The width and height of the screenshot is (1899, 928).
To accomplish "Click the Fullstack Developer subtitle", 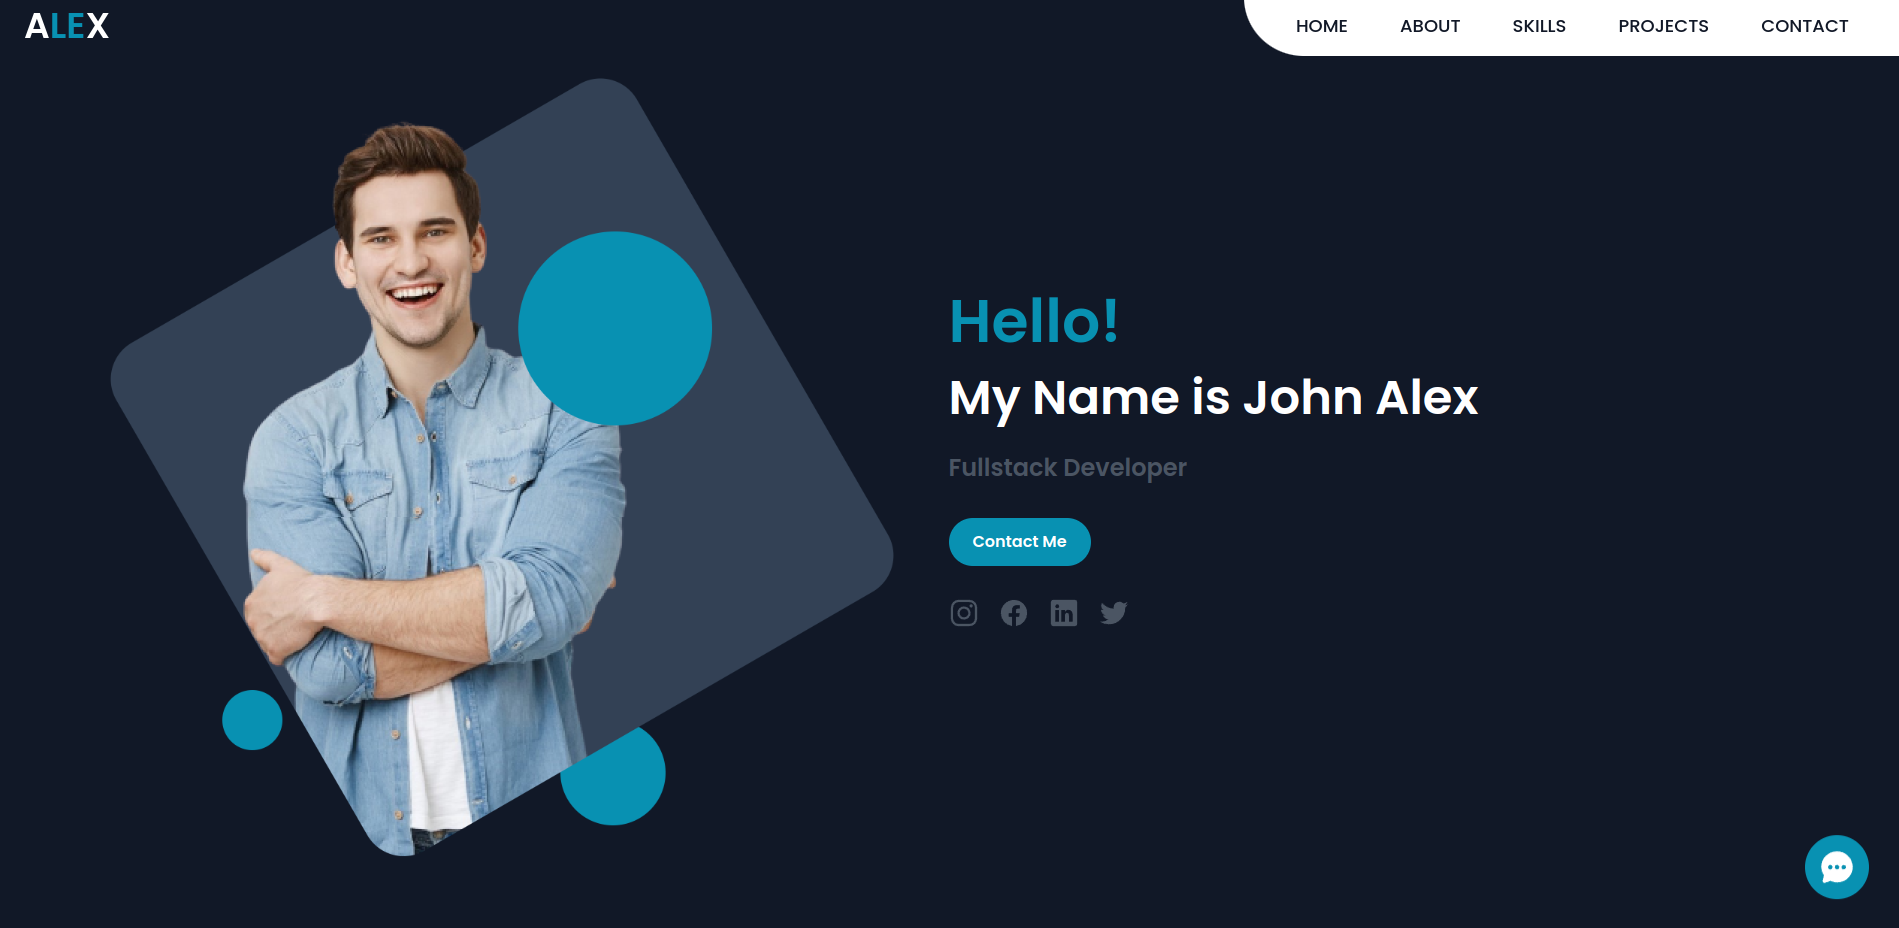I will 1067,468.
